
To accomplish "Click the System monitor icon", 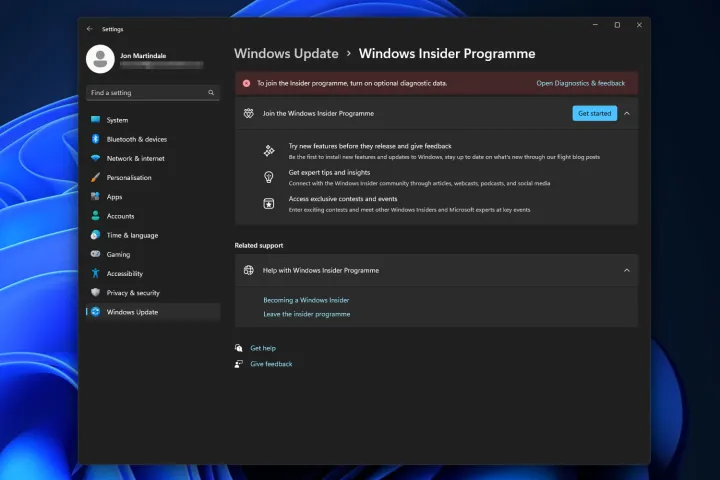I will [x=96, y=120].
